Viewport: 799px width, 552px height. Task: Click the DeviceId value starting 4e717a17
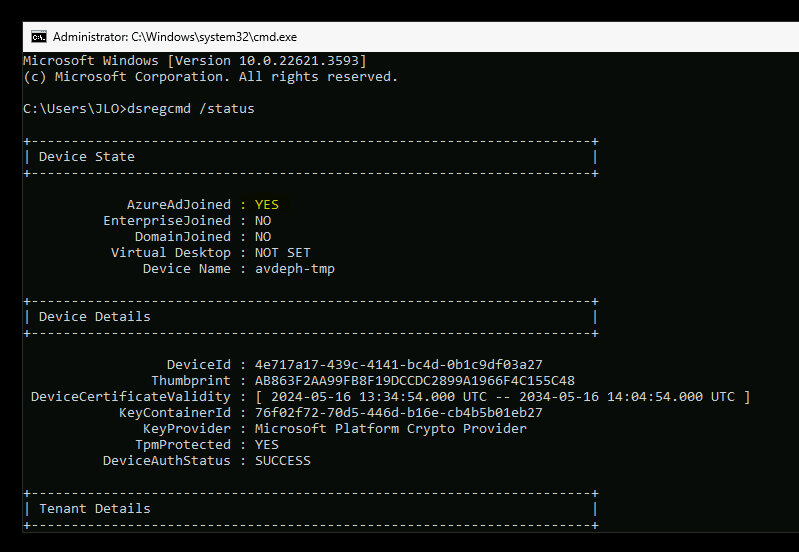point(398,365)
